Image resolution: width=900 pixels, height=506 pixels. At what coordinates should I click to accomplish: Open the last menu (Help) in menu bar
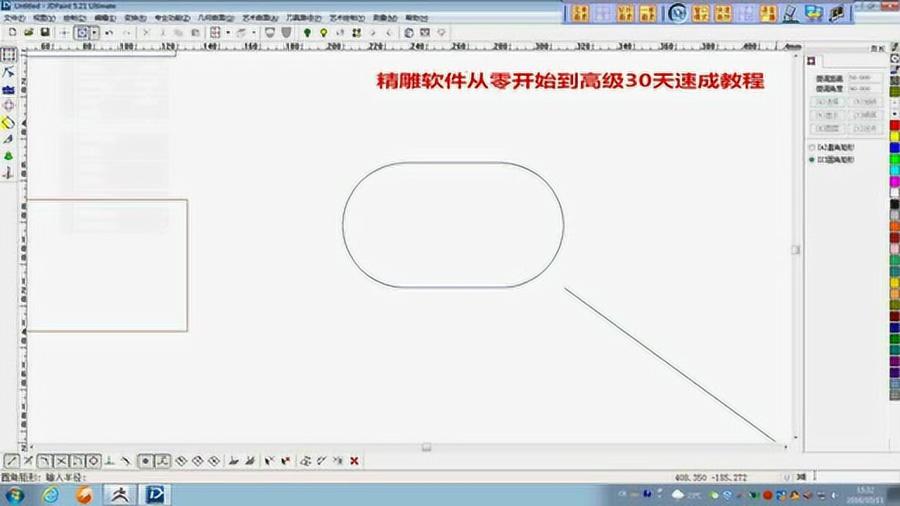[x=412, y=18]
